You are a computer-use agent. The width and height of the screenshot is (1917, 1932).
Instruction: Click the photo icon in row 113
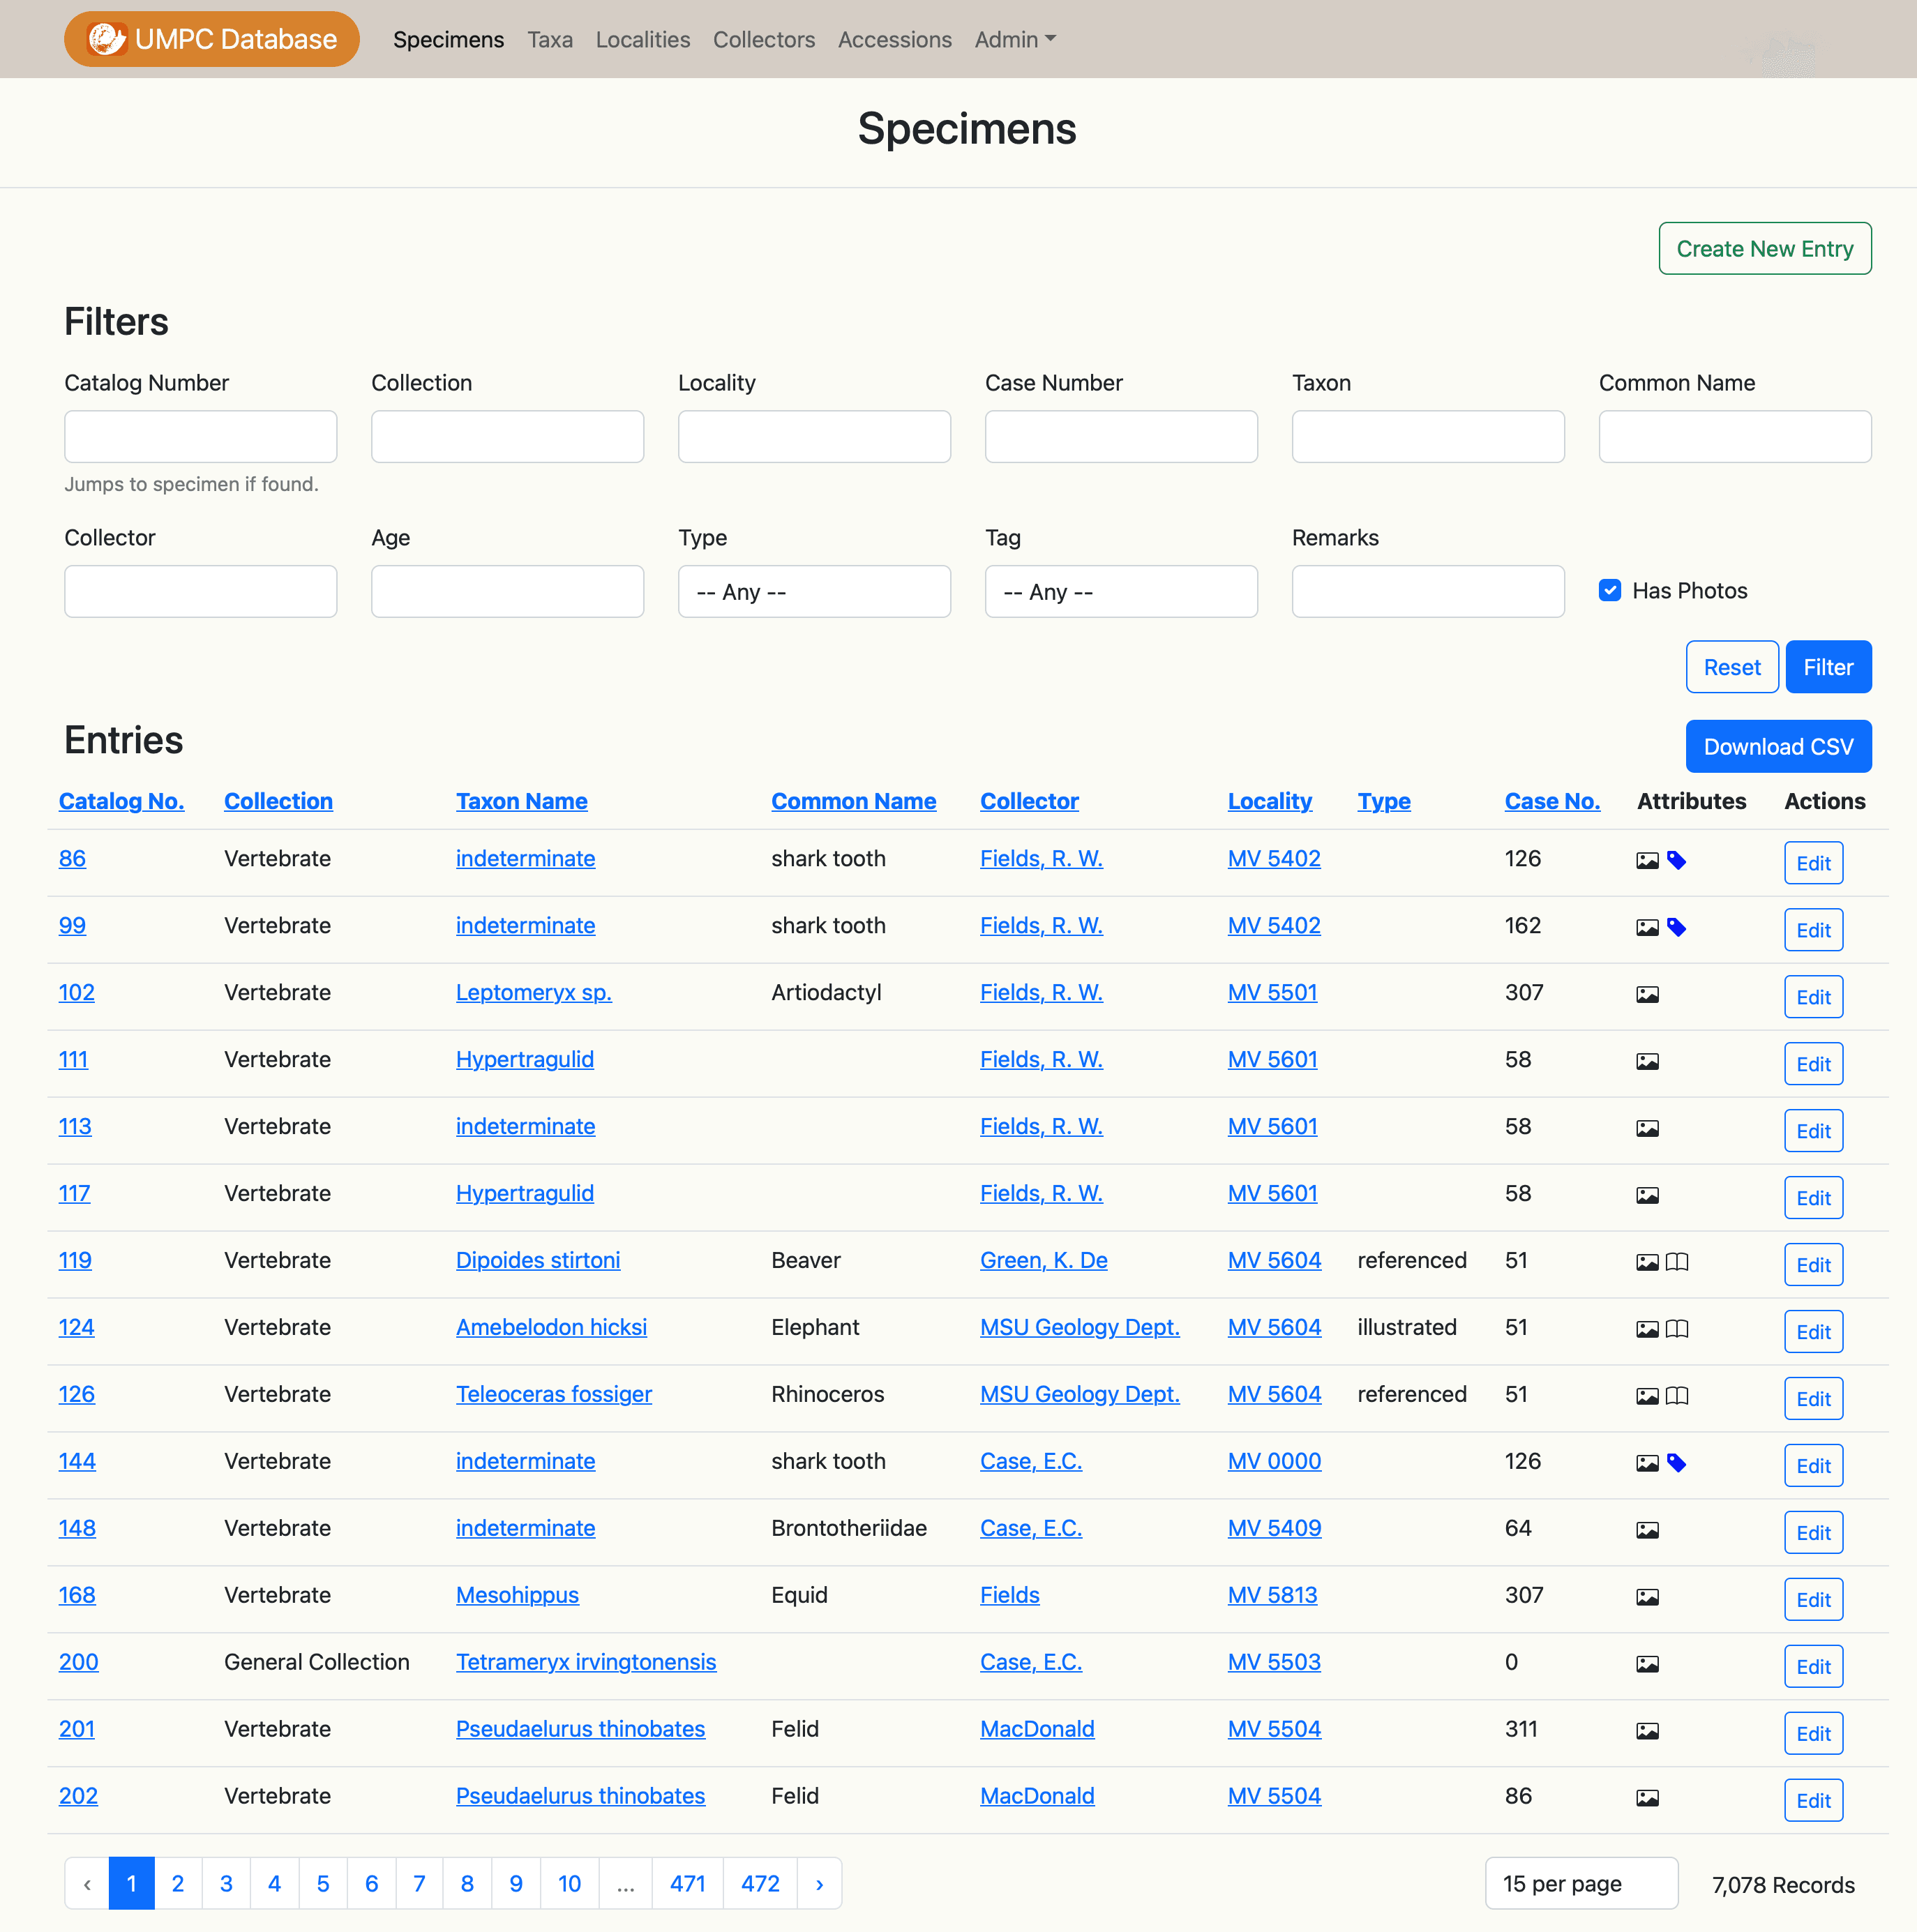(x=1647, y=1128)
